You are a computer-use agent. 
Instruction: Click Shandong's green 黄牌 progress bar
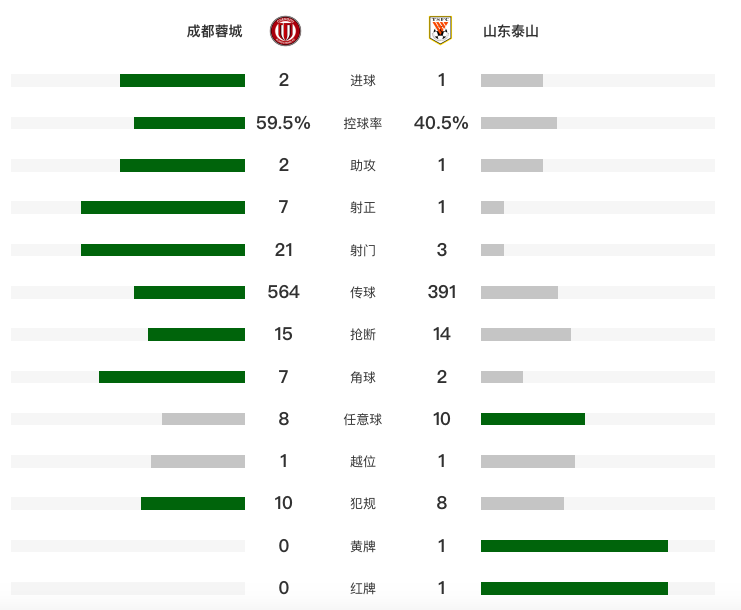point(574,546)
